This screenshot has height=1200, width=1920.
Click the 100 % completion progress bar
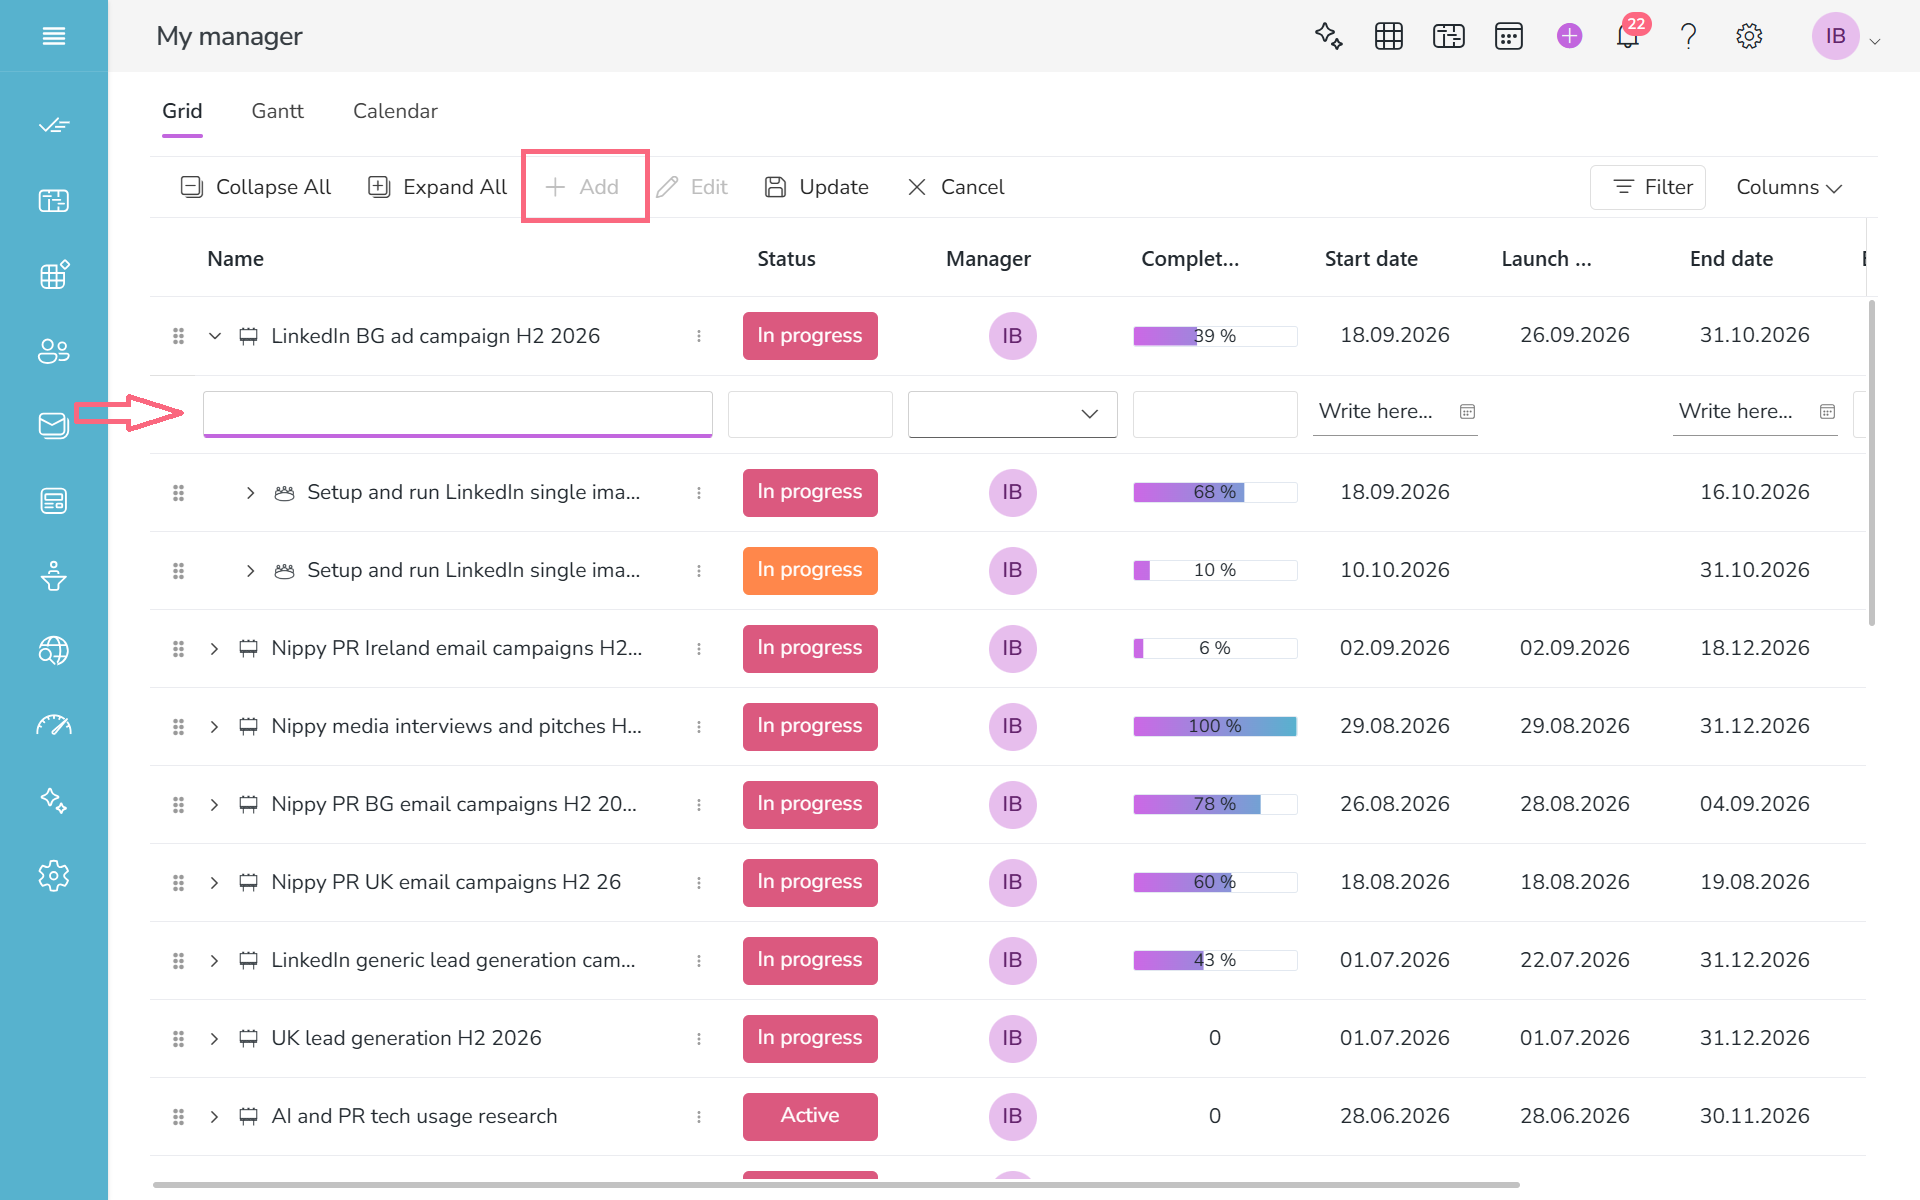[1215, 726]
